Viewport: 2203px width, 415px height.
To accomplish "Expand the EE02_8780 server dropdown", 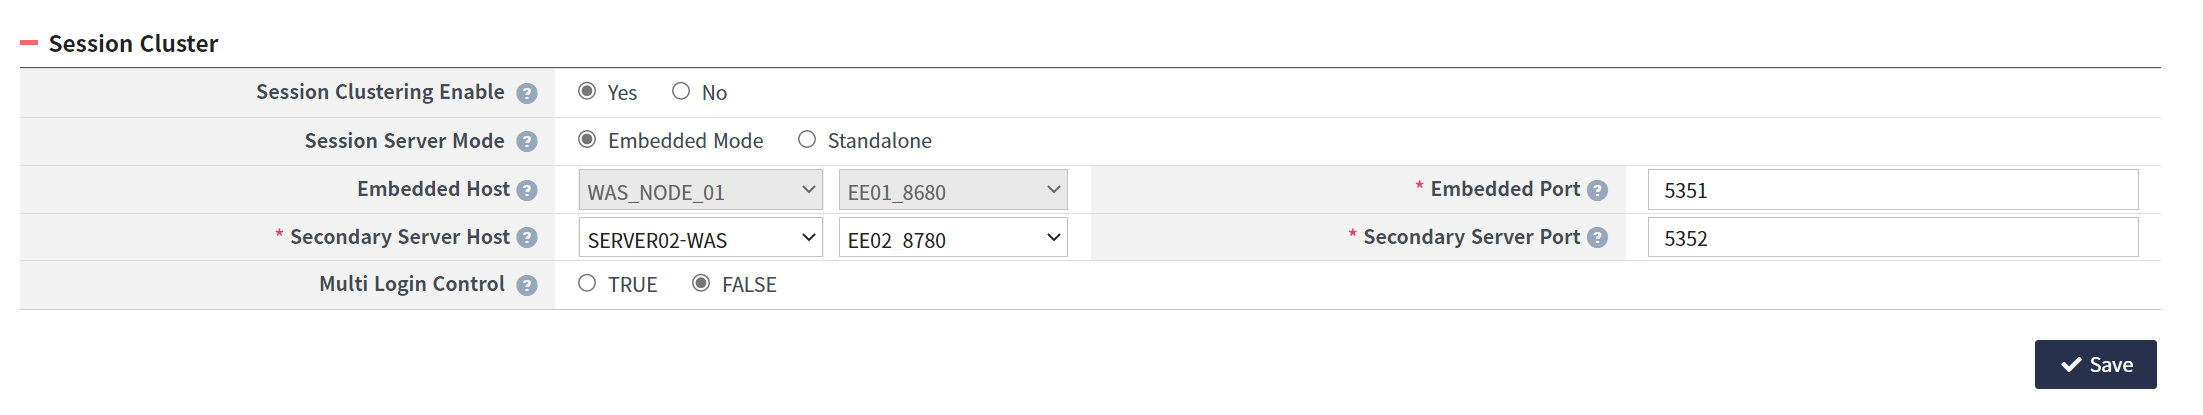I will tap(952, 238).
